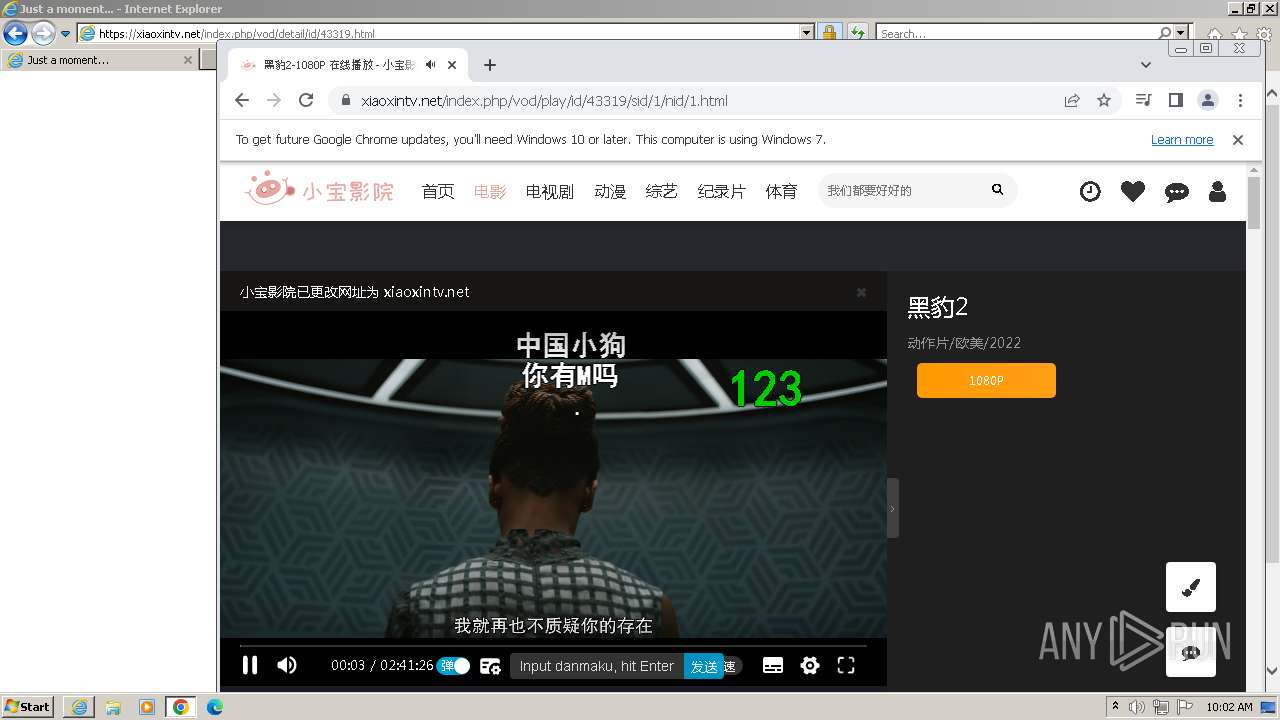
Task: Share this page from Chrome omnibox
Action: click(x=1072, y=100)
